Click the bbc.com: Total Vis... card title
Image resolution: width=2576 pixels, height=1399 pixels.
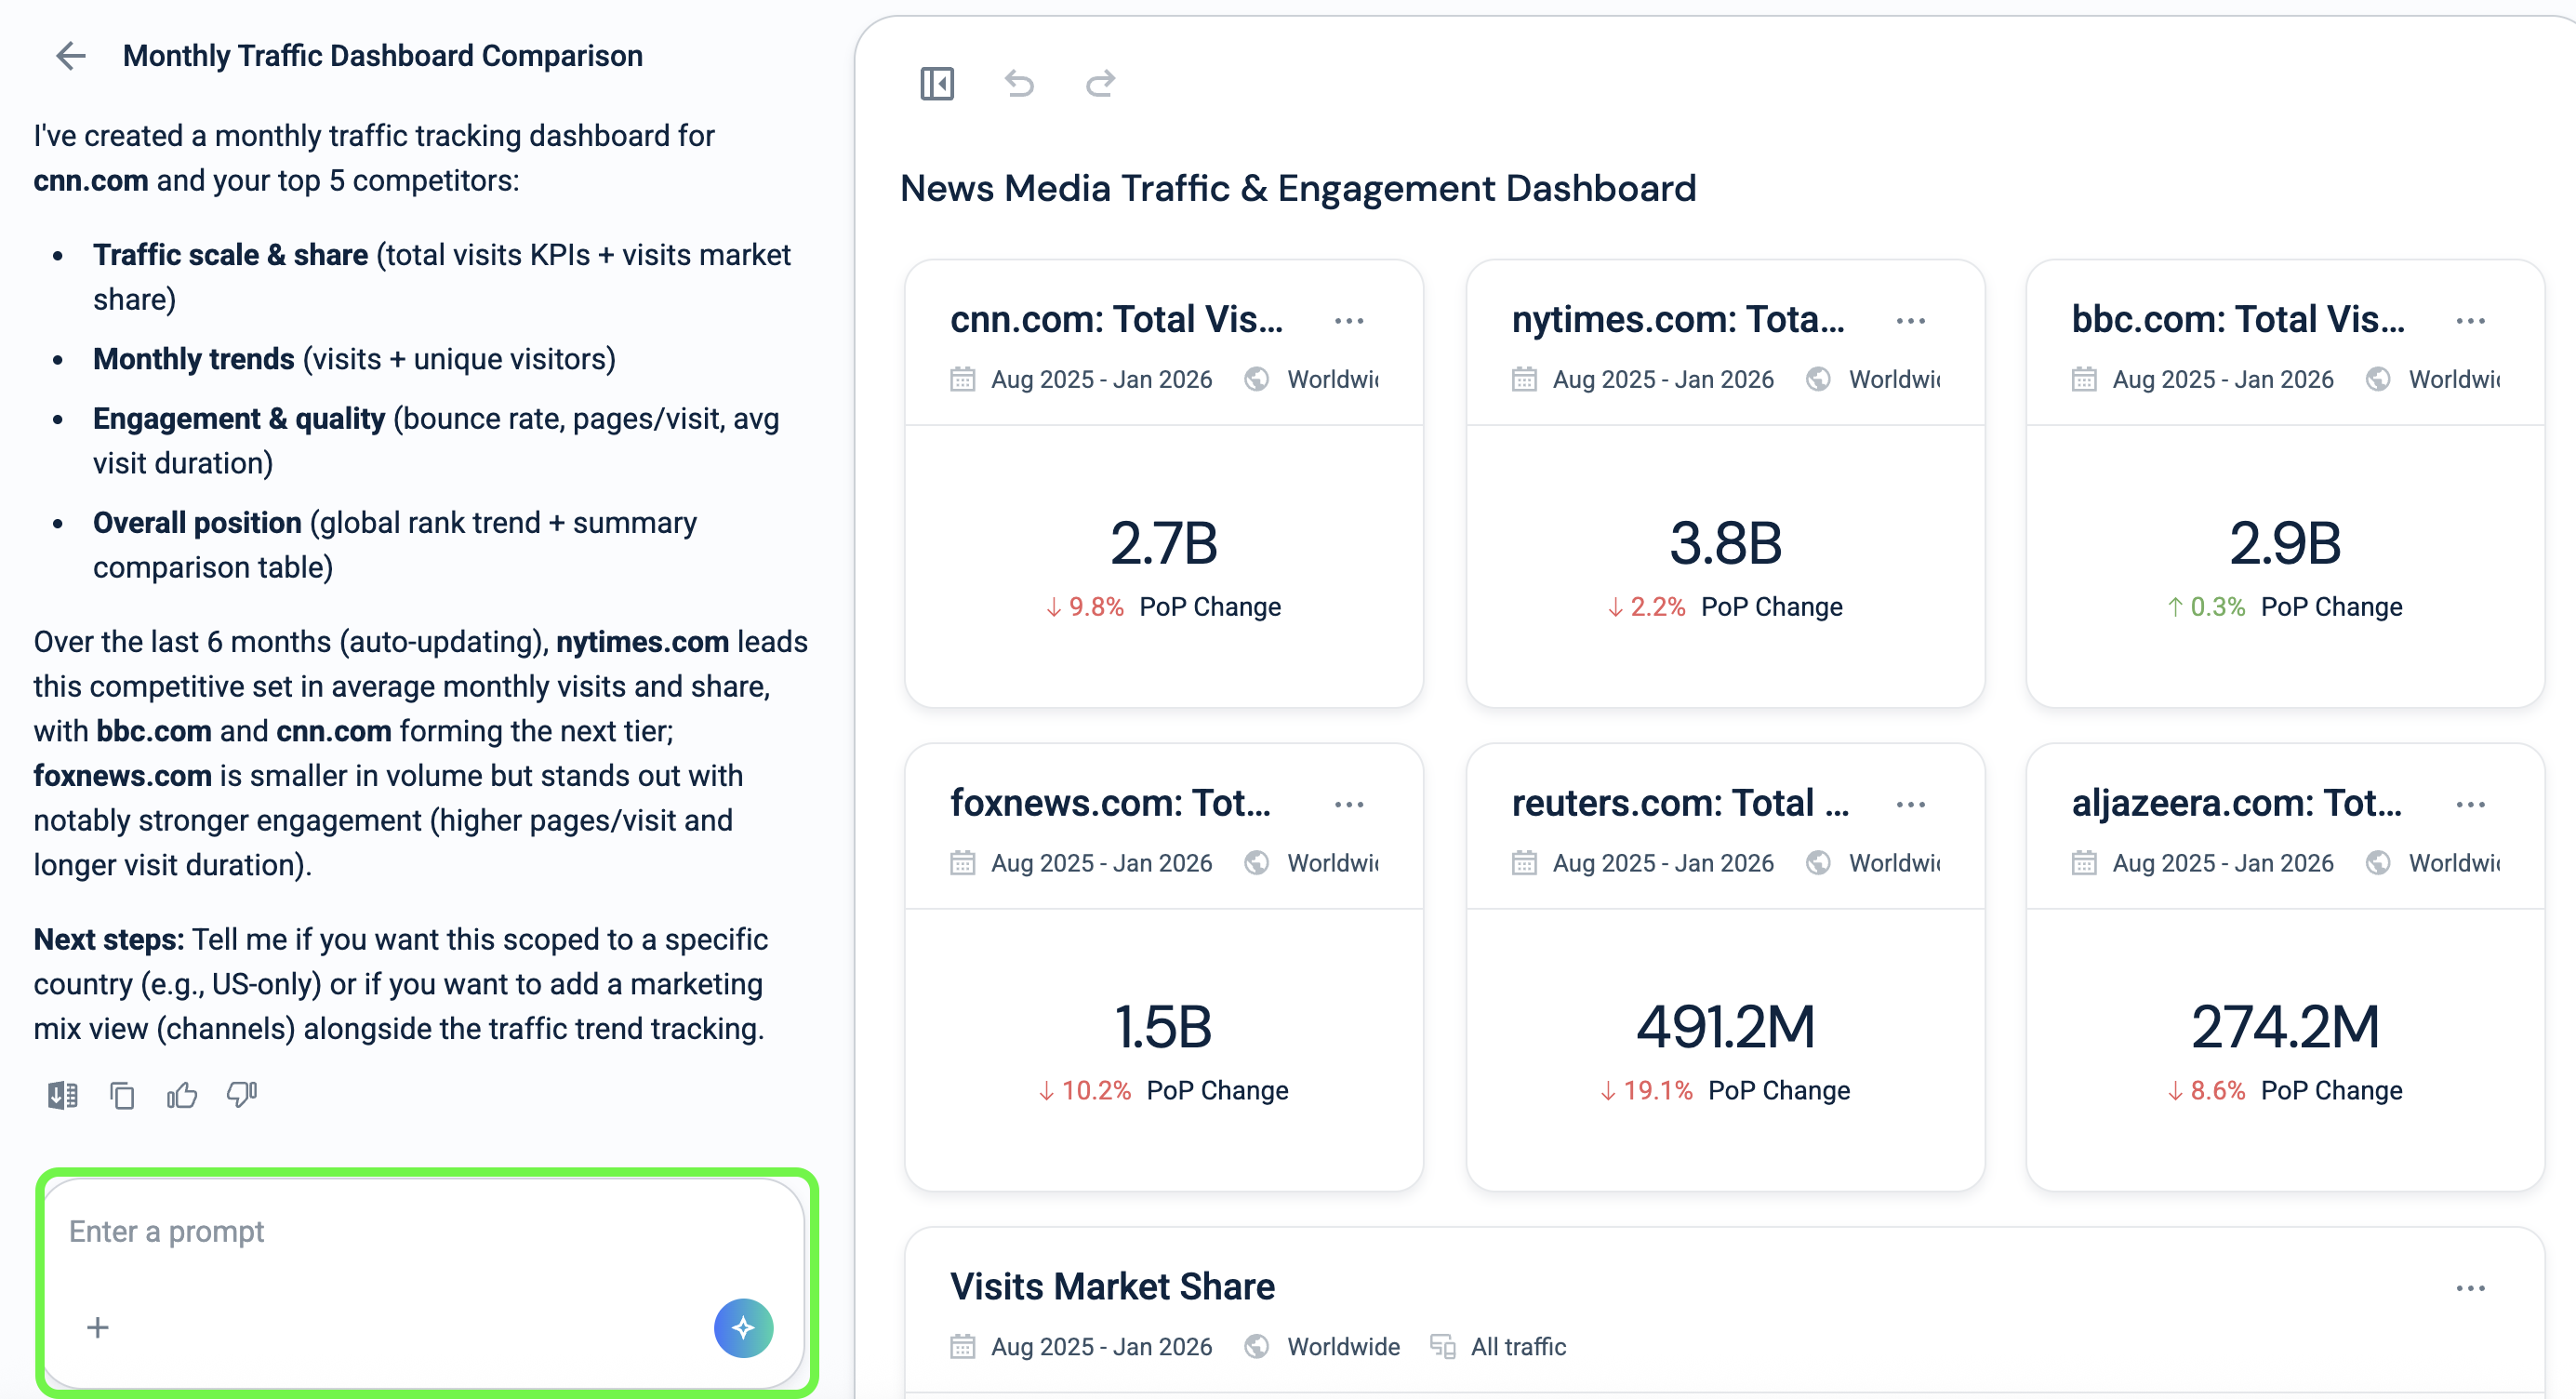2238,319
